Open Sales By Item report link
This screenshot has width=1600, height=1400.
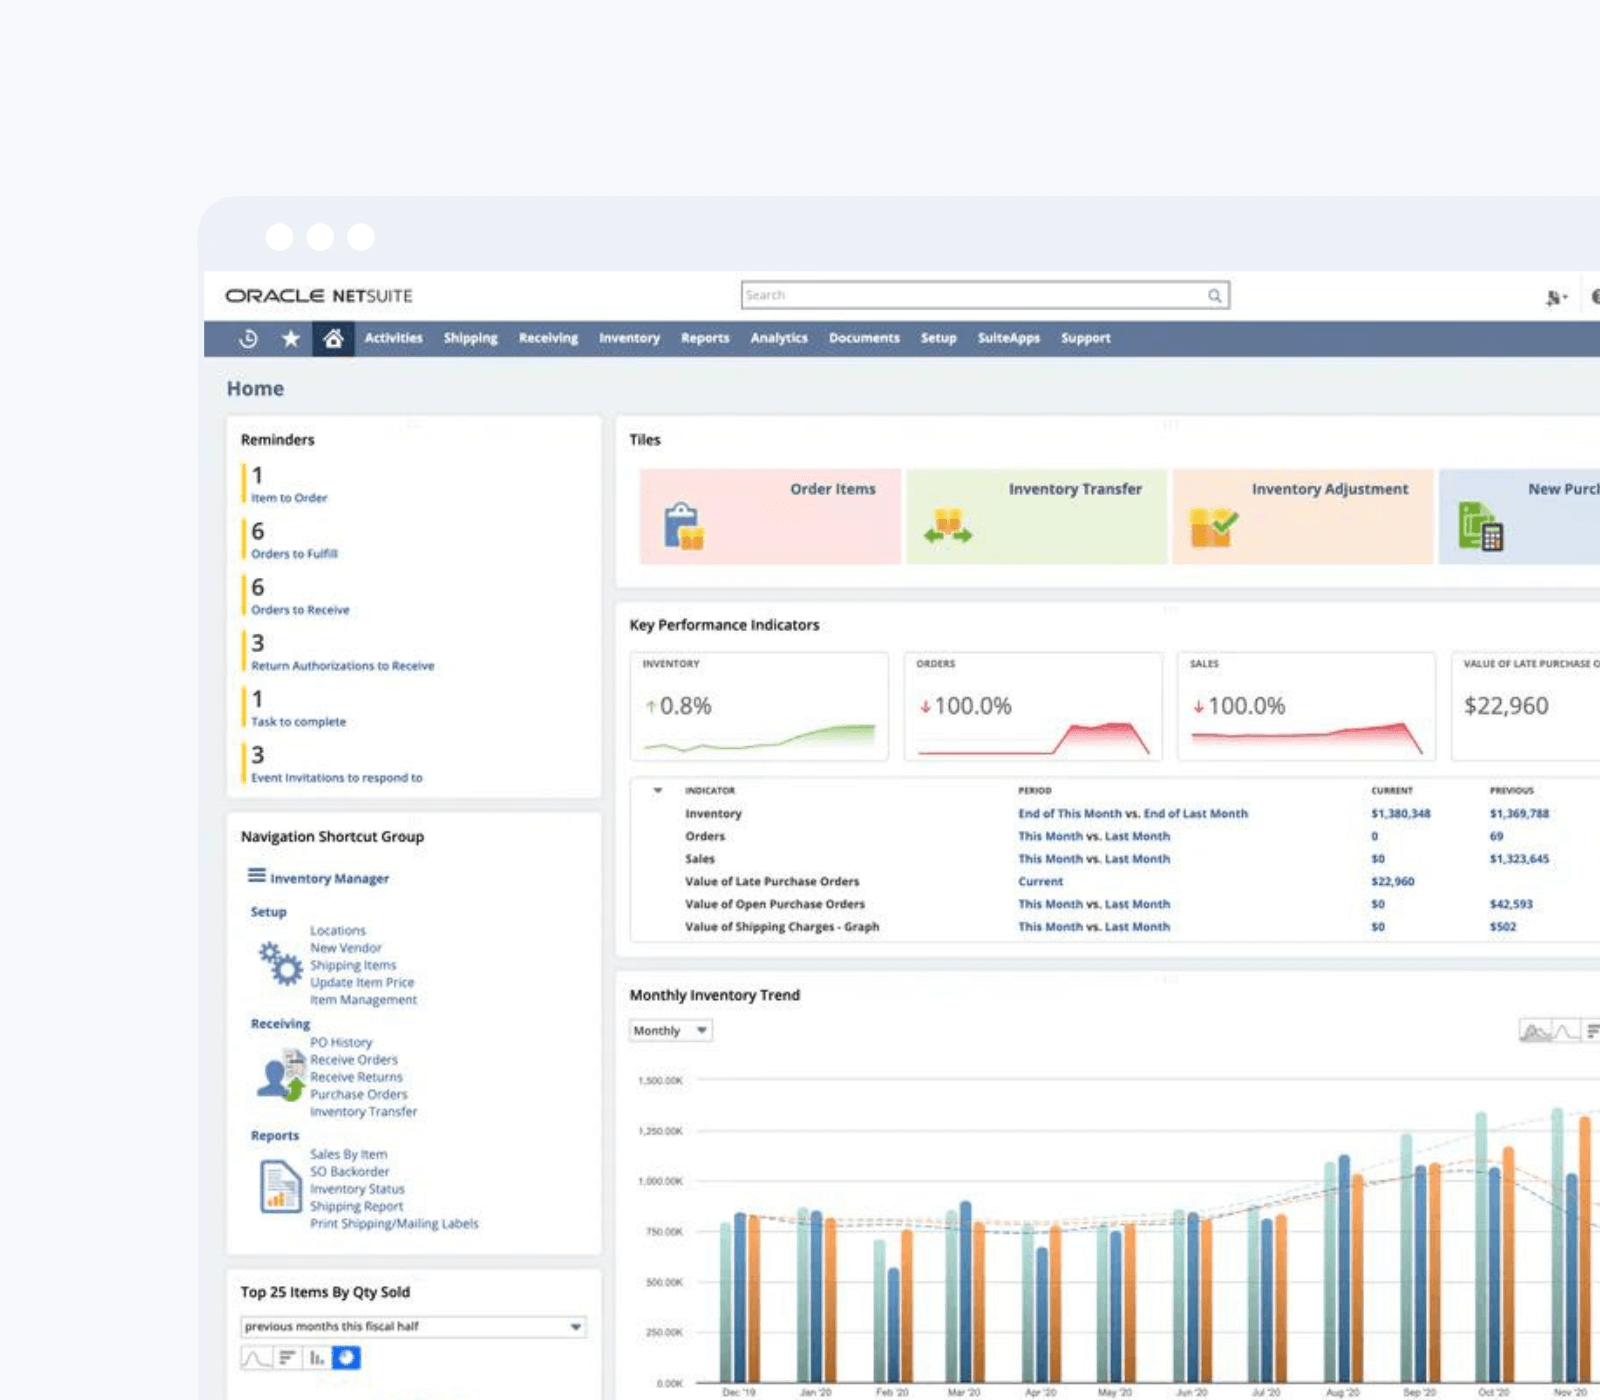(348, 1155)
